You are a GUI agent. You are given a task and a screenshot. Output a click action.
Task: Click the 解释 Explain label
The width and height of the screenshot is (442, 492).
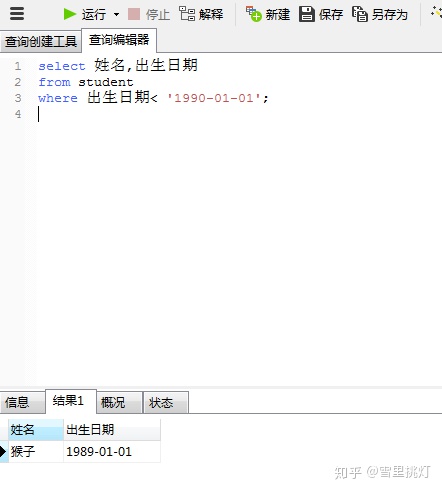click(x=211, y=14)
